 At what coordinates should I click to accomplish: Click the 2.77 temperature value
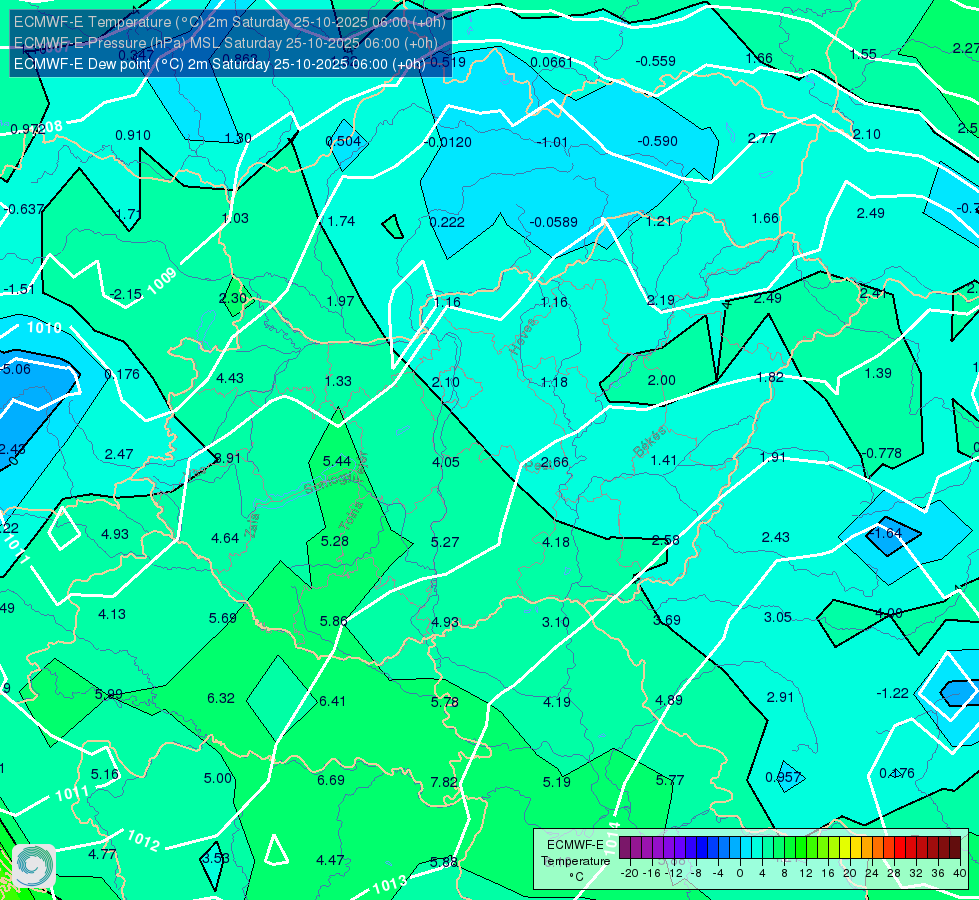[762, 139]
